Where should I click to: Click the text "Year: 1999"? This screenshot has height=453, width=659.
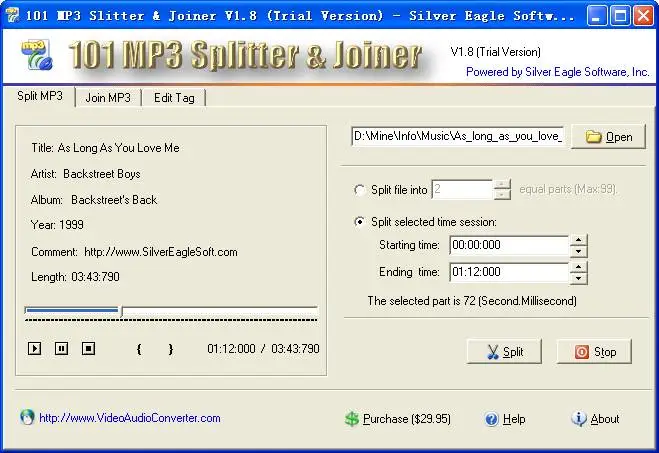coord(57,225)
